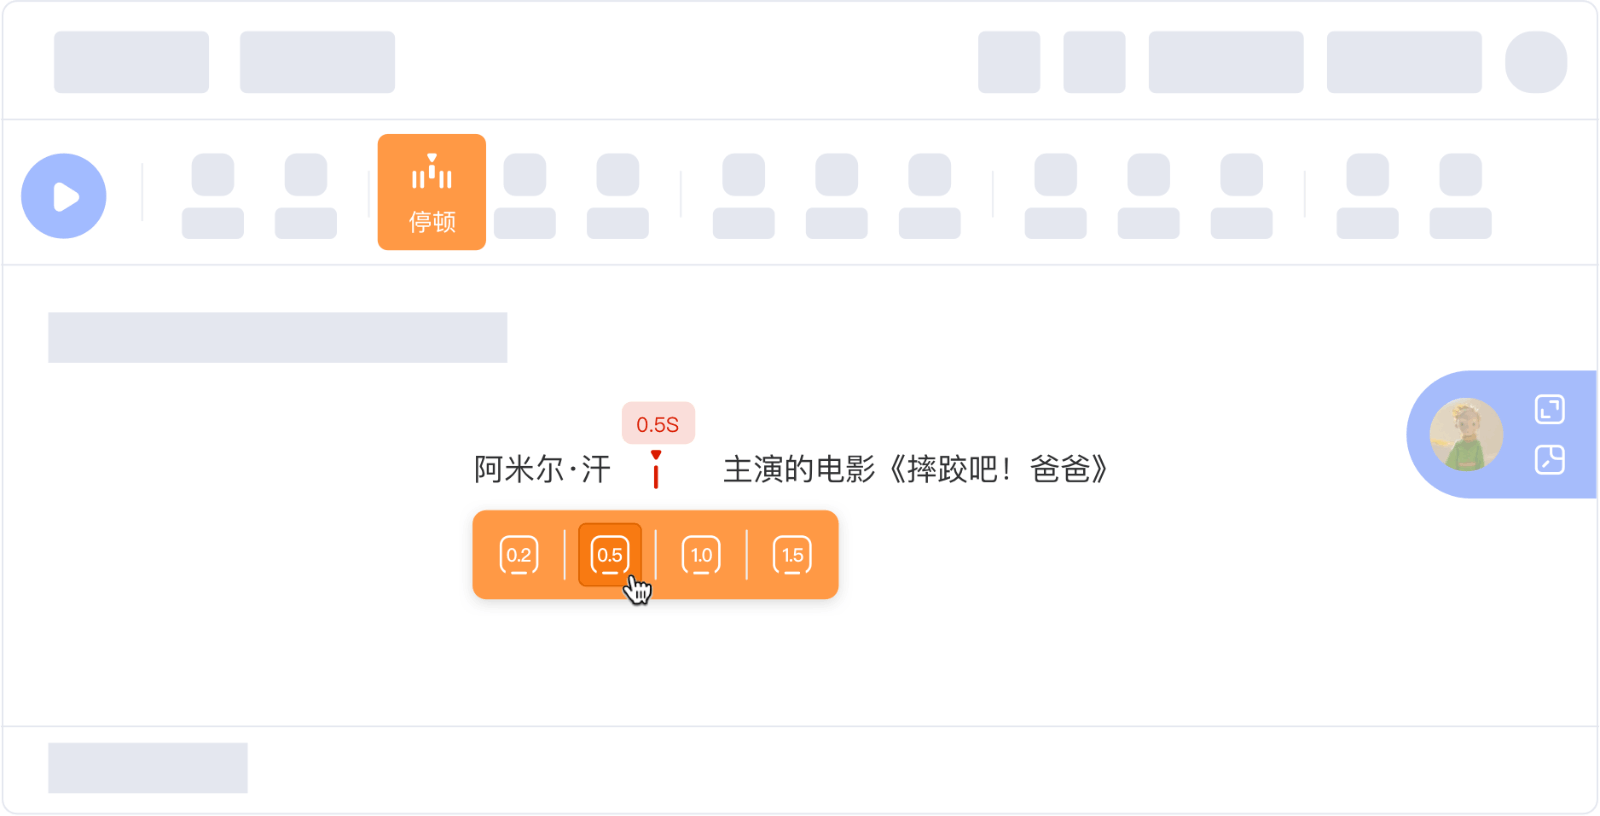The width and height of the screenshot is (1600, 816).
Task: Click the text 主演的电影《摔跤吧！爸爸》
Action: point(916,469)
